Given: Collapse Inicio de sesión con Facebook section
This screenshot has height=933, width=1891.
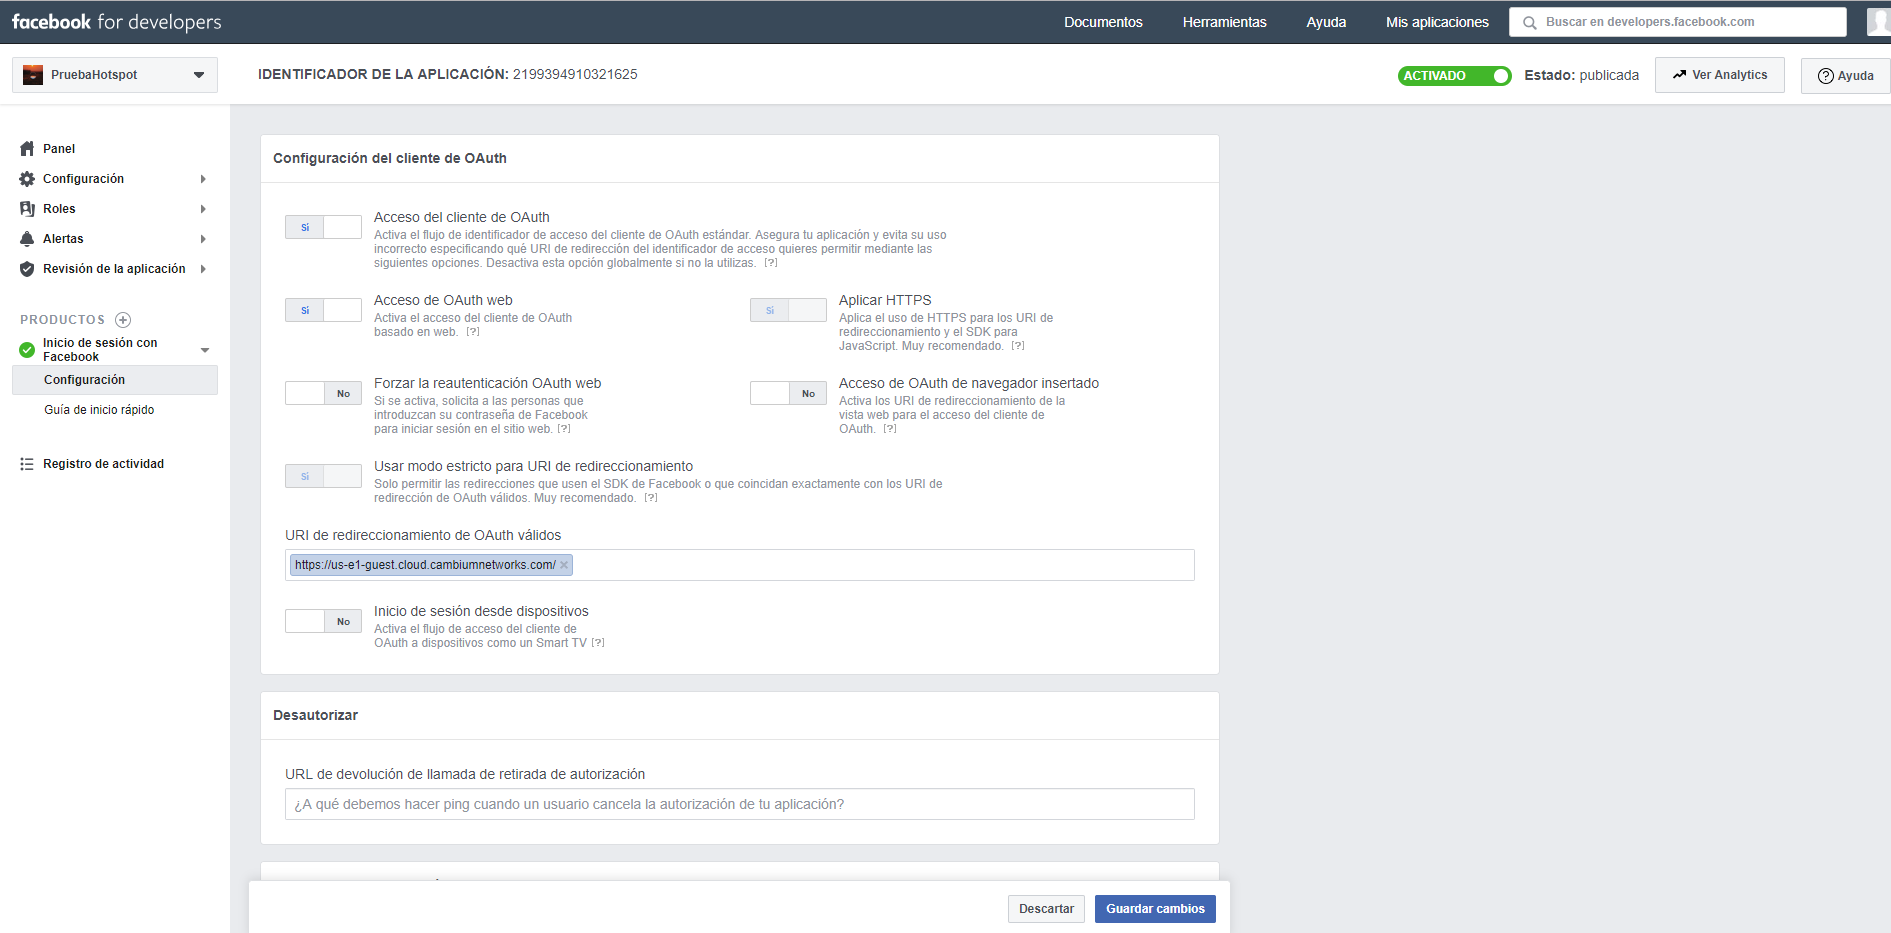Looking at the screenshot, I should tap(205, 350).
